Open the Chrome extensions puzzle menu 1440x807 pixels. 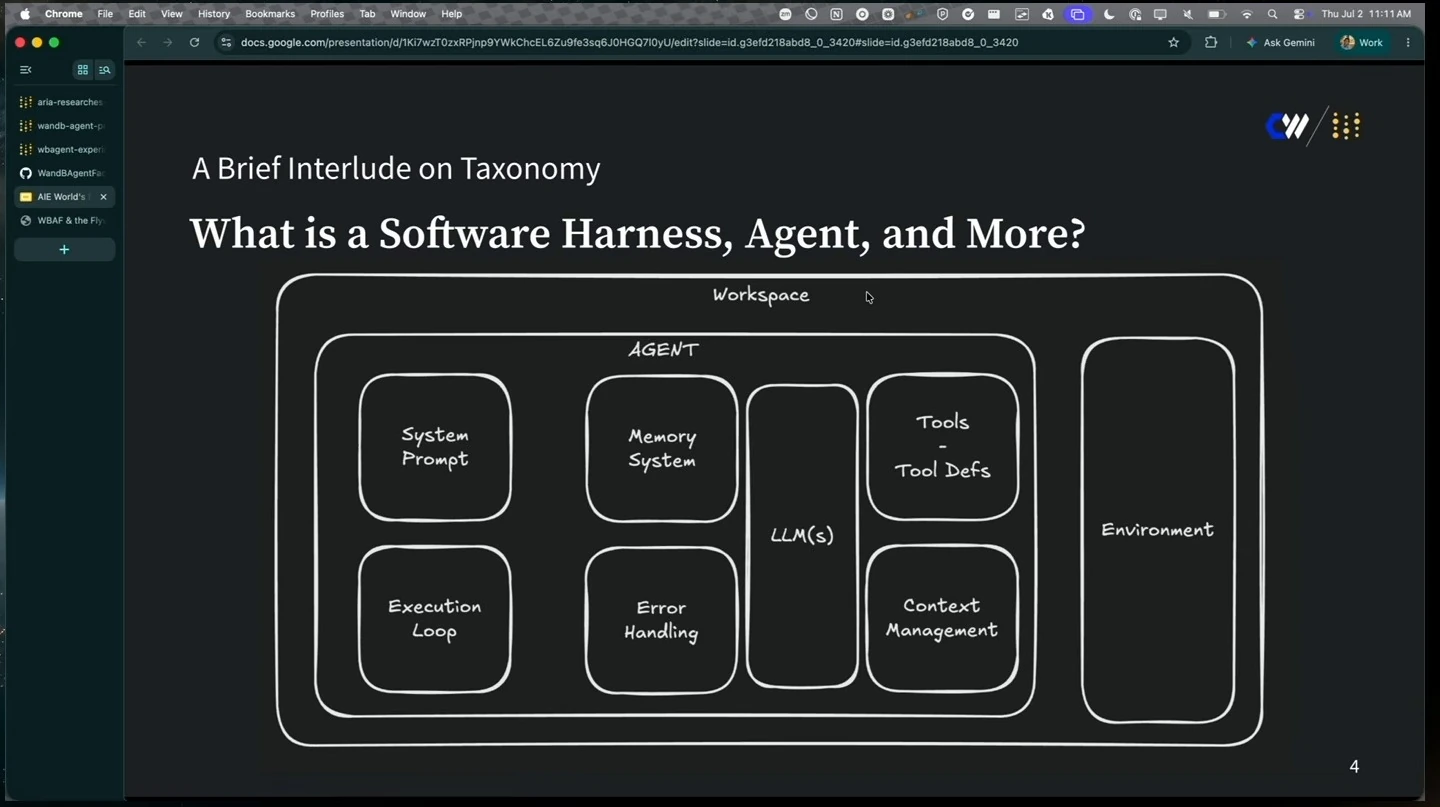[1211, 43]
